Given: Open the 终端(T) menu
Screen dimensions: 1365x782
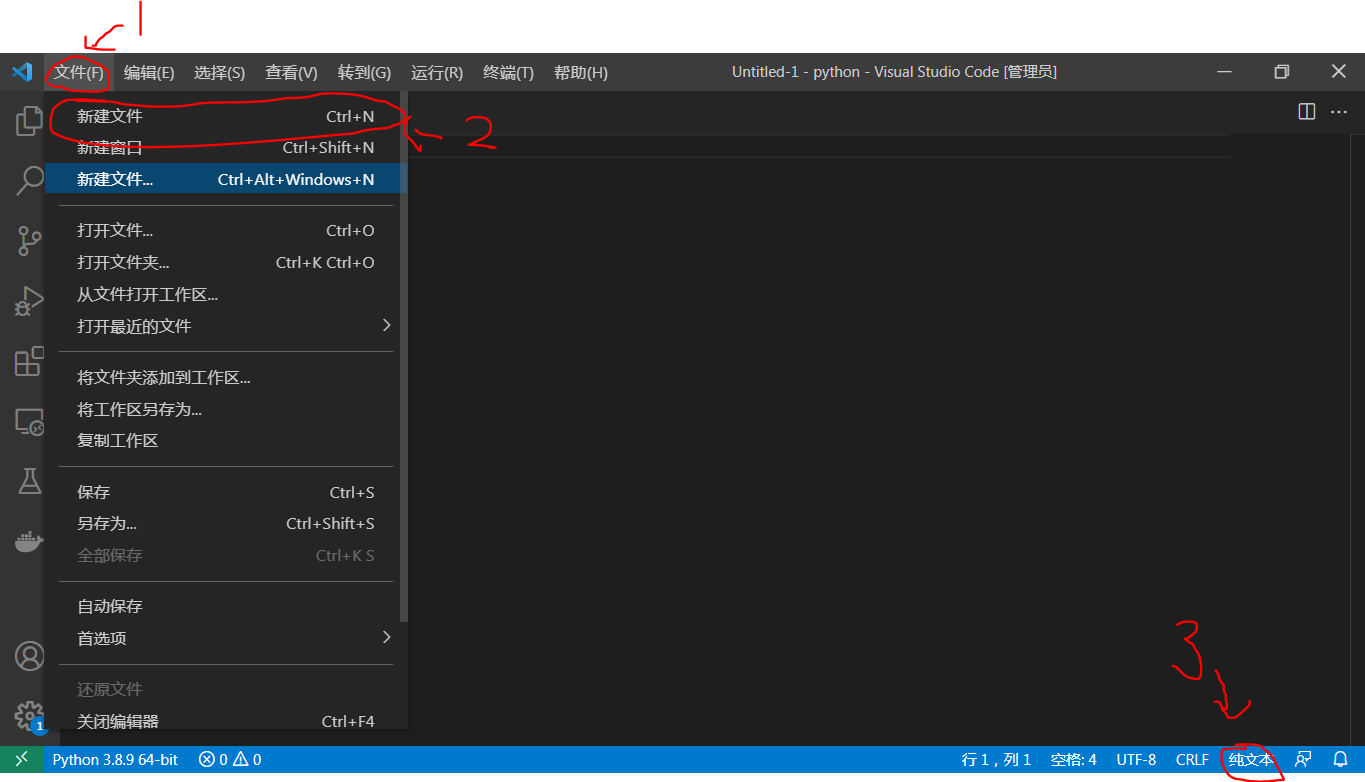Looking at the screenshot, I should pyautogui.click(x=508, y=73).
